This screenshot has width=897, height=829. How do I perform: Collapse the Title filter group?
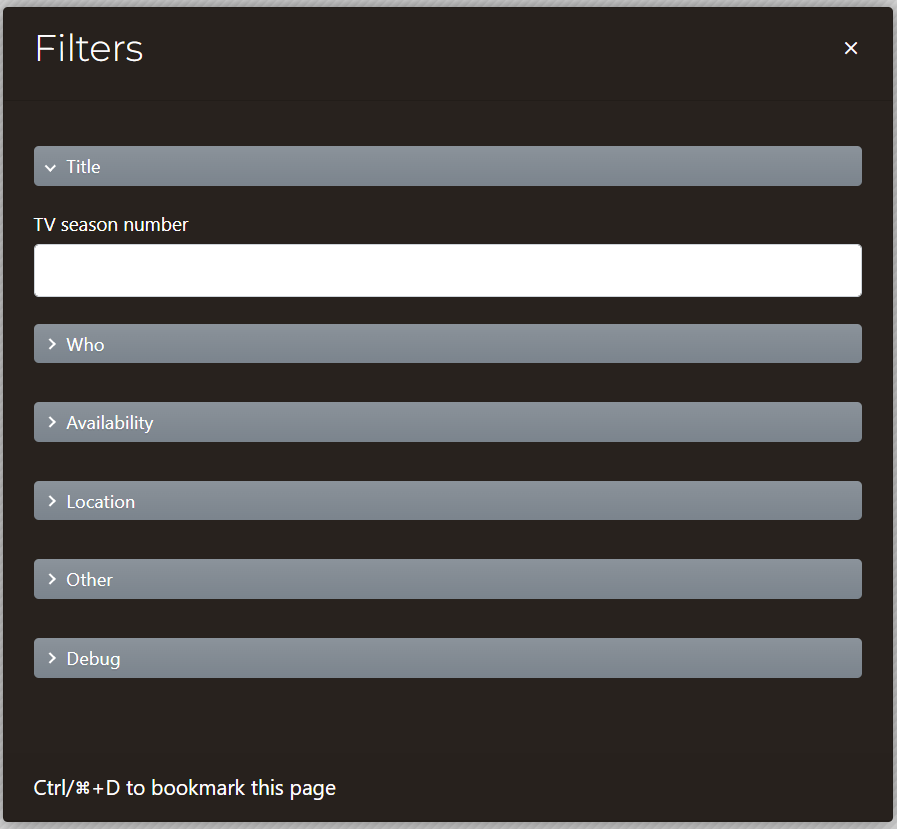point(447,166)
